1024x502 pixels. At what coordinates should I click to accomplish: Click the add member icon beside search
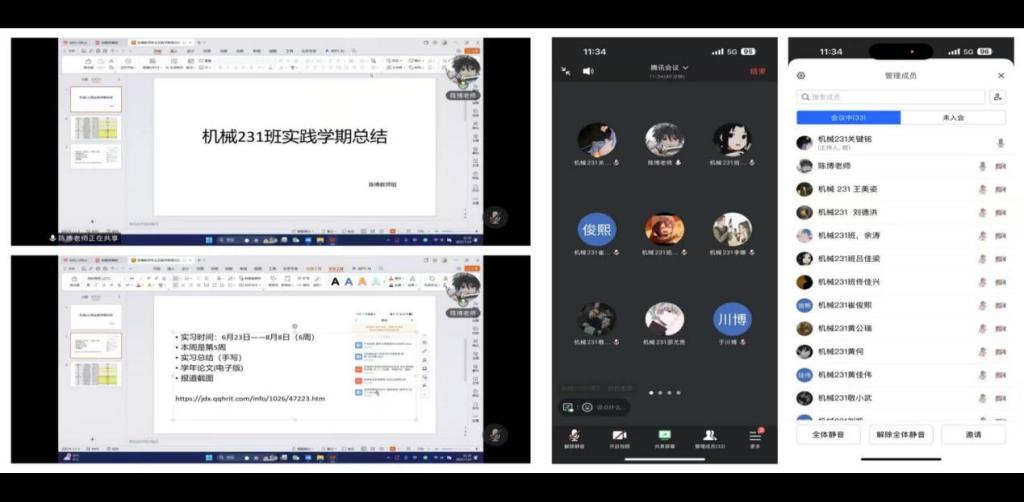pyautogui.click(x=997, y=97)
